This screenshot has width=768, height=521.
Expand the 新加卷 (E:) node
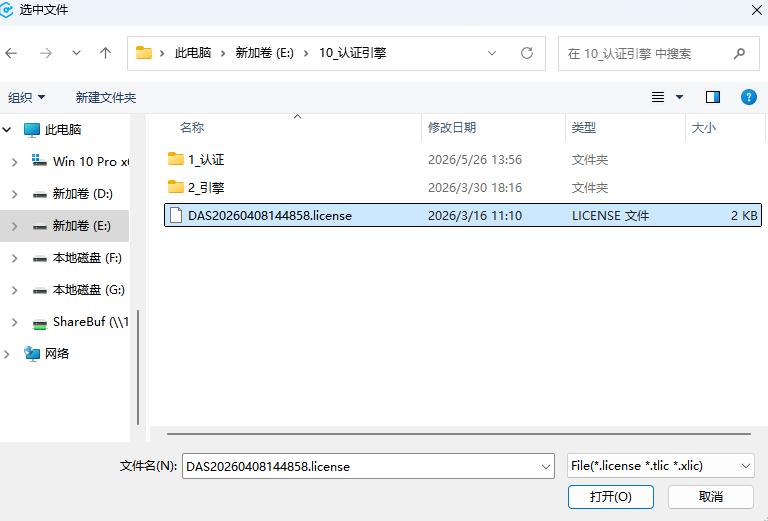14,226
